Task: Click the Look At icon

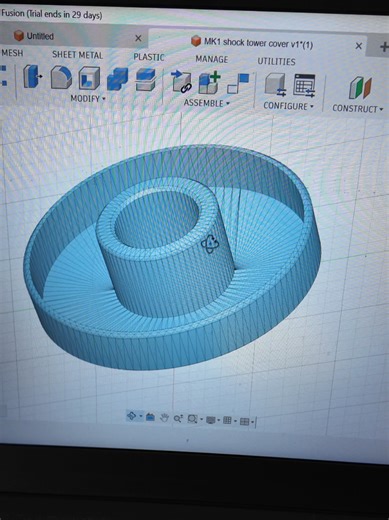Action: point(150,417)
